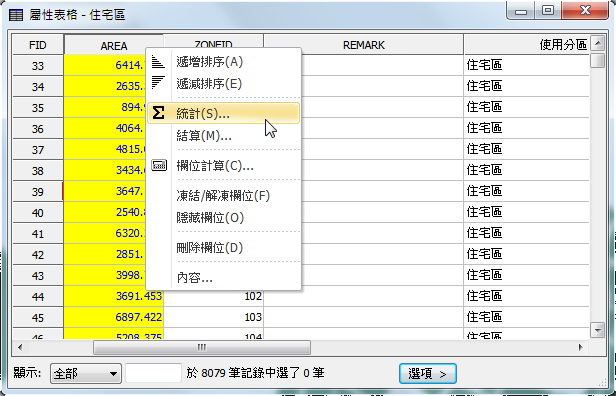Select row header for FID 39

pyautogui.click(x=38, y=192)
